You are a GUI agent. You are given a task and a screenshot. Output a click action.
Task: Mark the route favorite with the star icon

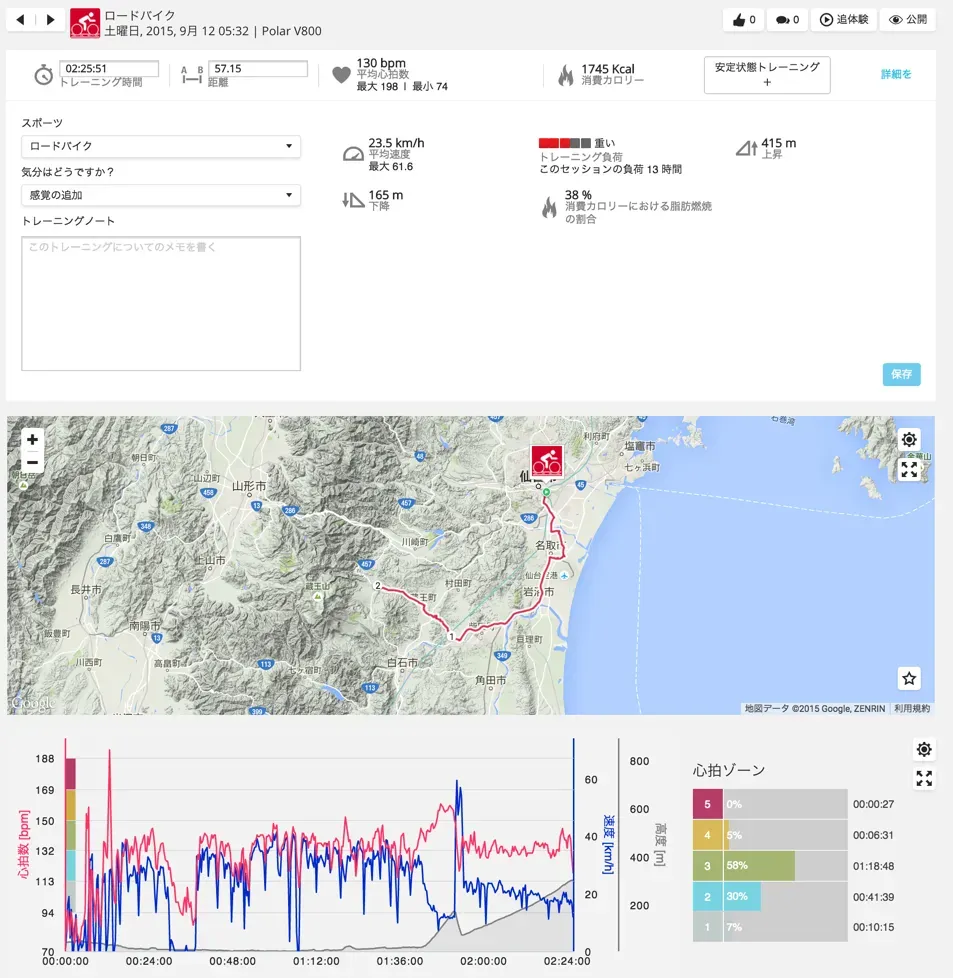pyautogui.click(x=908, y=678)
